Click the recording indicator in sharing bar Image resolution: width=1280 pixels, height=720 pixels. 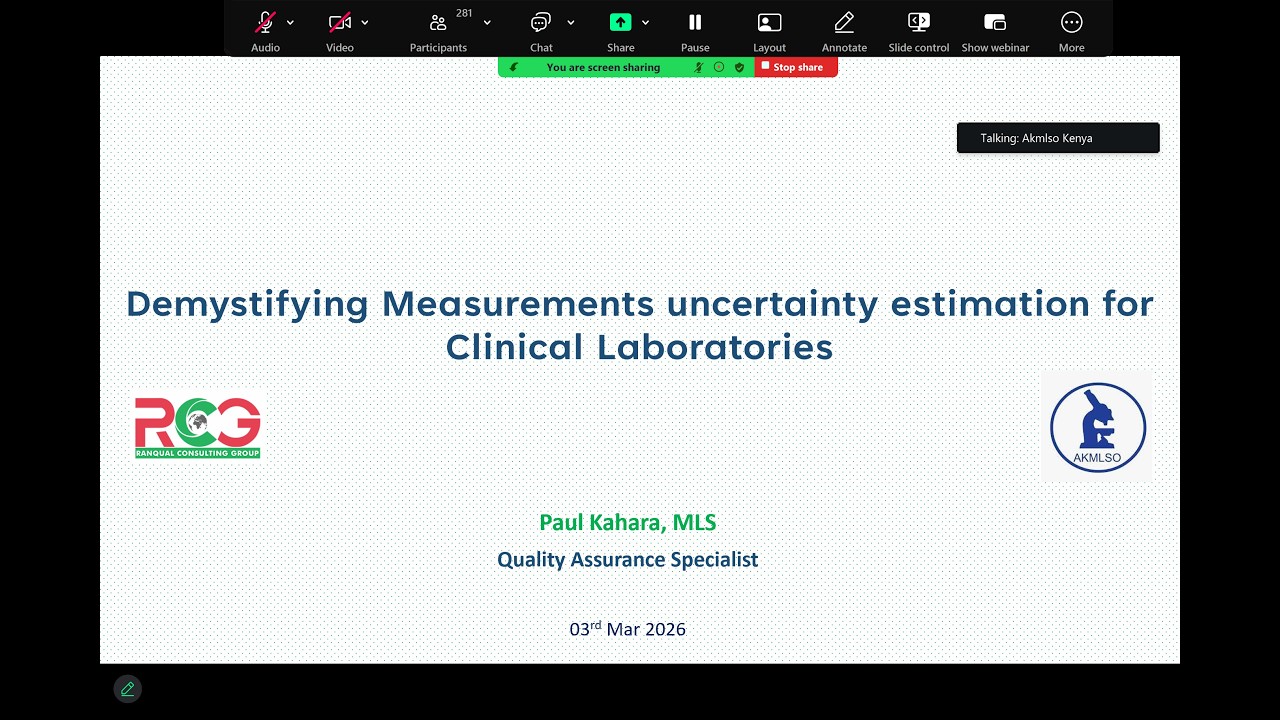click(x=719, y=67)
